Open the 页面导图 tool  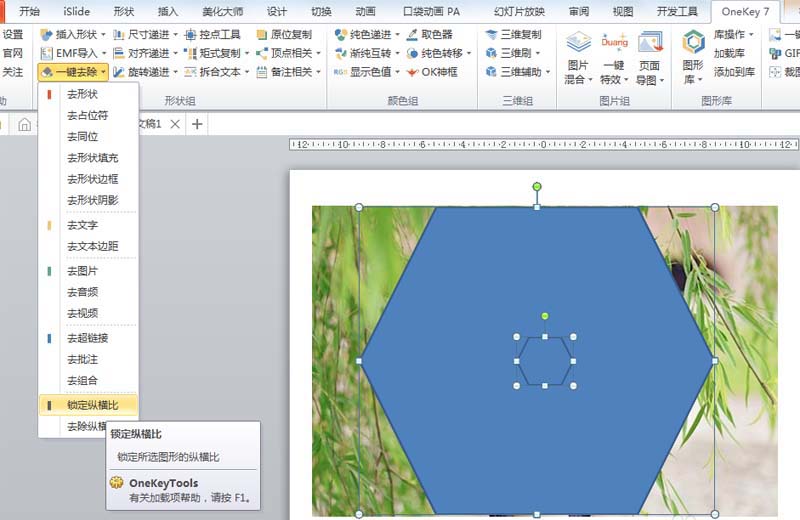click(x=649, y=57)
